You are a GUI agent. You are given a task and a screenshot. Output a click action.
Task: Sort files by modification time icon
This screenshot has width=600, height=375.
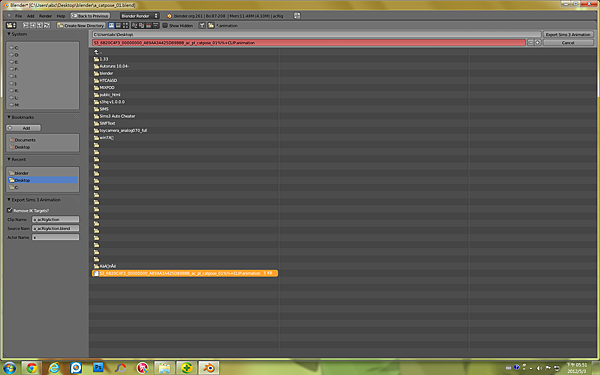pyautogui.click(x=148, y=25)
